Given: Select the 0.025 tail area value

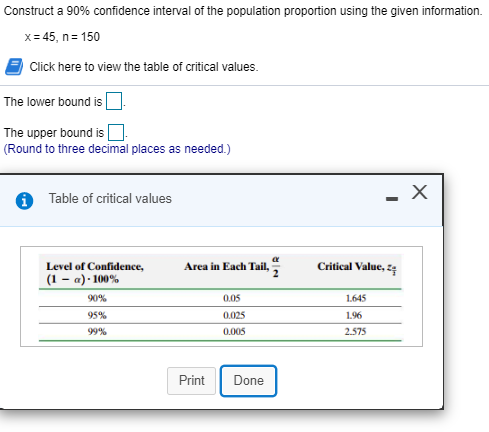Looking at the screenshot, I should pyautogui.click(x=234, y=315).
